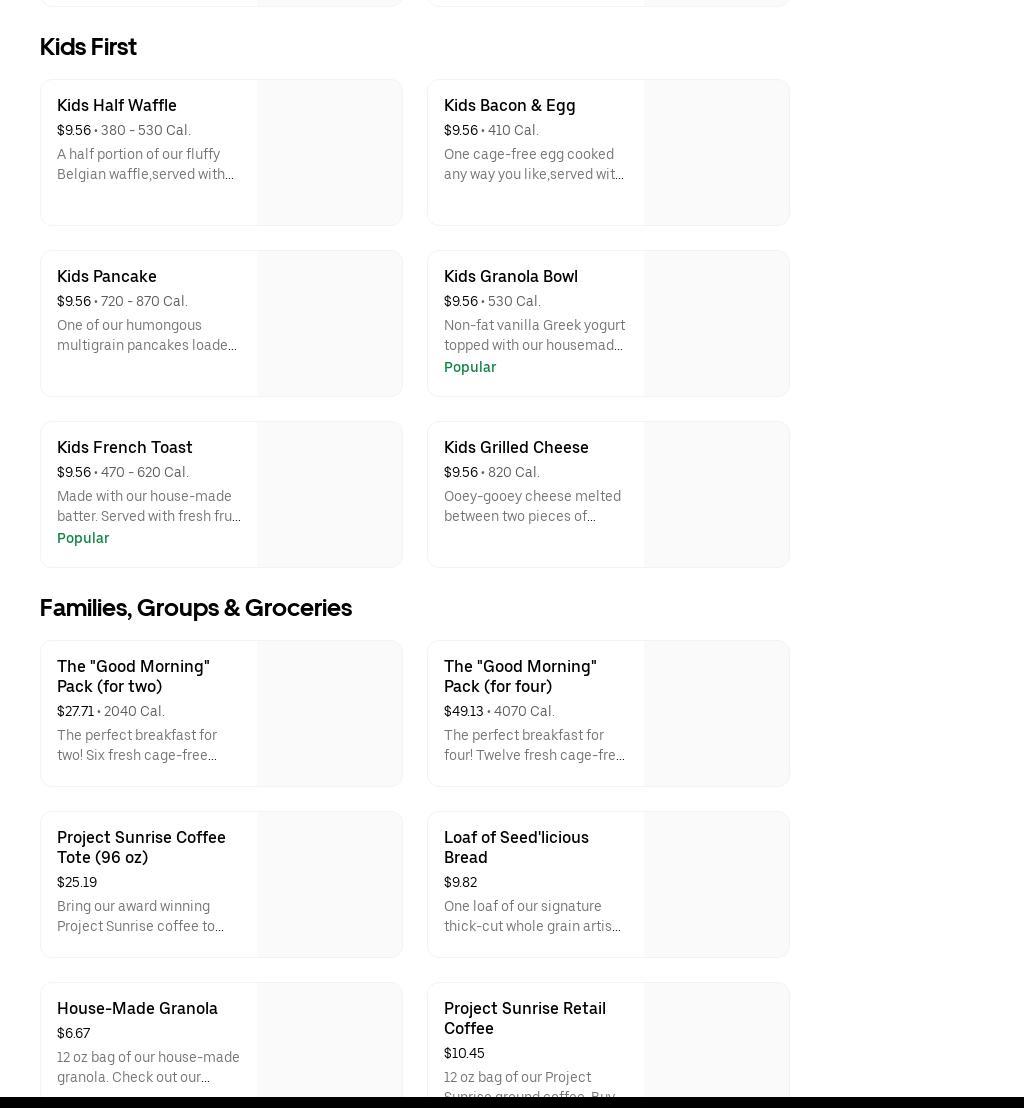Open Project Sunrise Coffee Tote (96 oz)
The width and height of the screenshot is (1024, 1108).
pos(141,848)
